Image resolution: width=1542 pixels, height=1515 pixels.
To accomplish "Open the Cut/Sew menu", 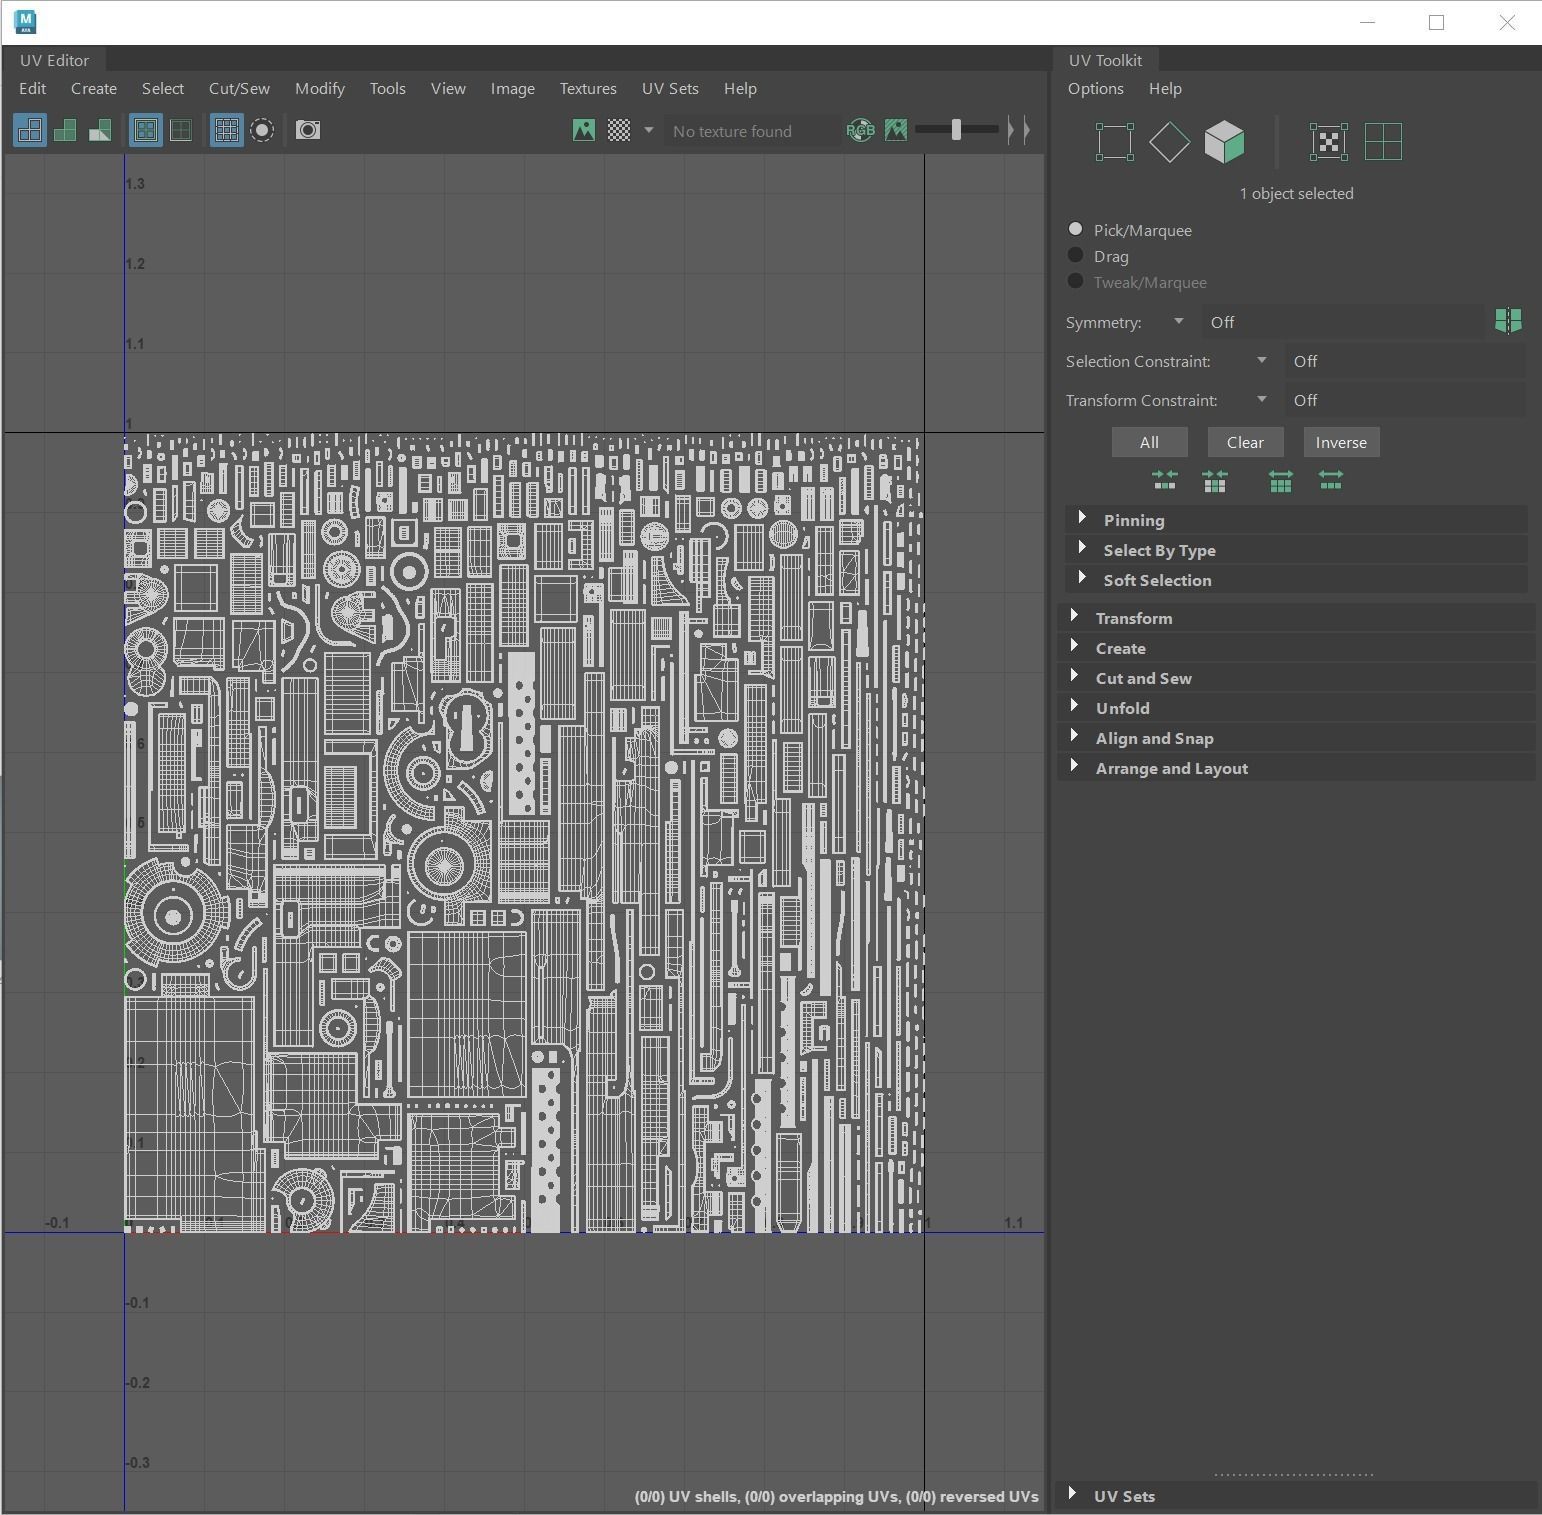I will tap(239, 88).
